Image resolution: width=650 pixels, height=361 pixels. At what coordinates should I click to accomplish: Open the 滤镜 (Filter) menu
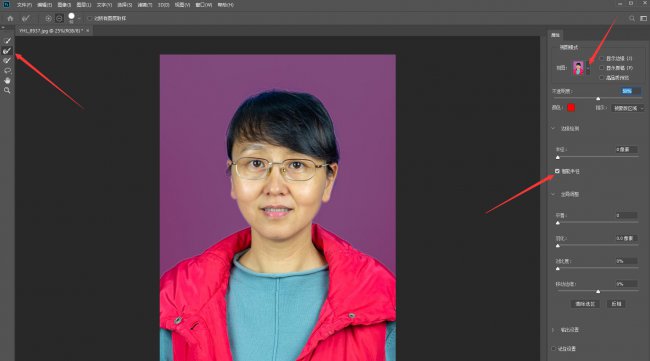tap(145, 5)
